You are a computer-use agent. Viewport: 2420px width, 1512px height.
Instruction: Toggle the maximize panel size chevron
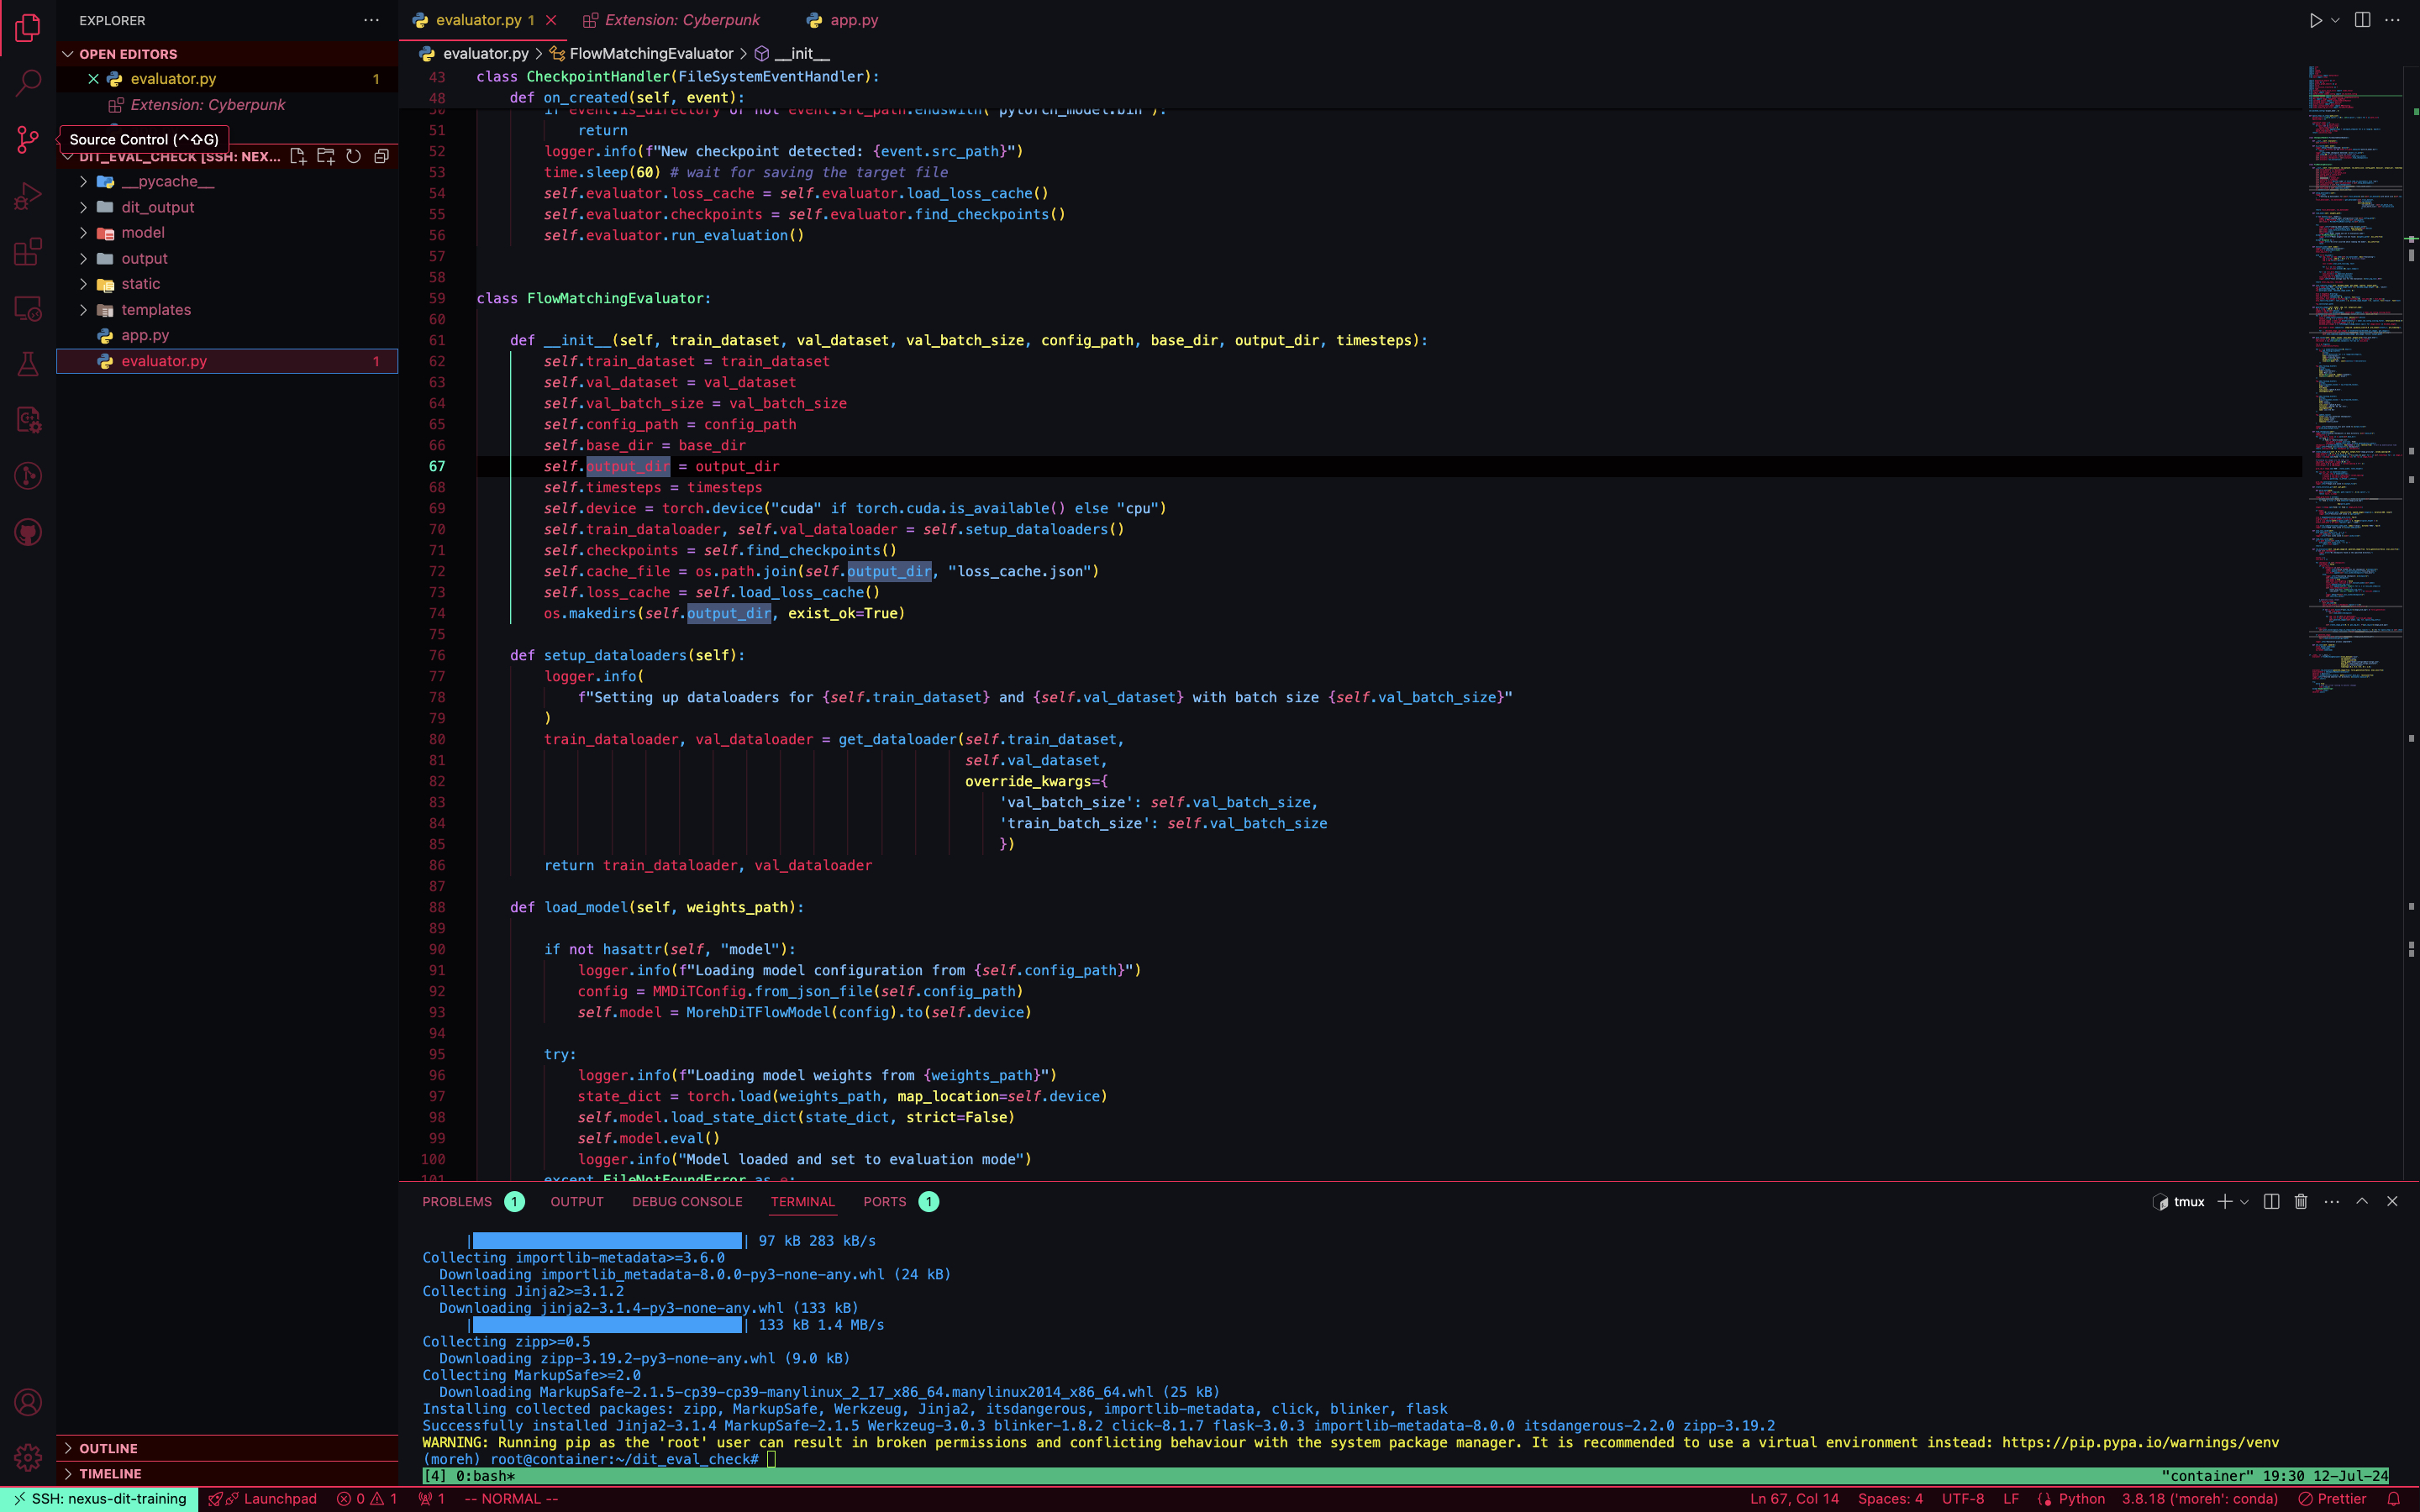(2362, 1201)
